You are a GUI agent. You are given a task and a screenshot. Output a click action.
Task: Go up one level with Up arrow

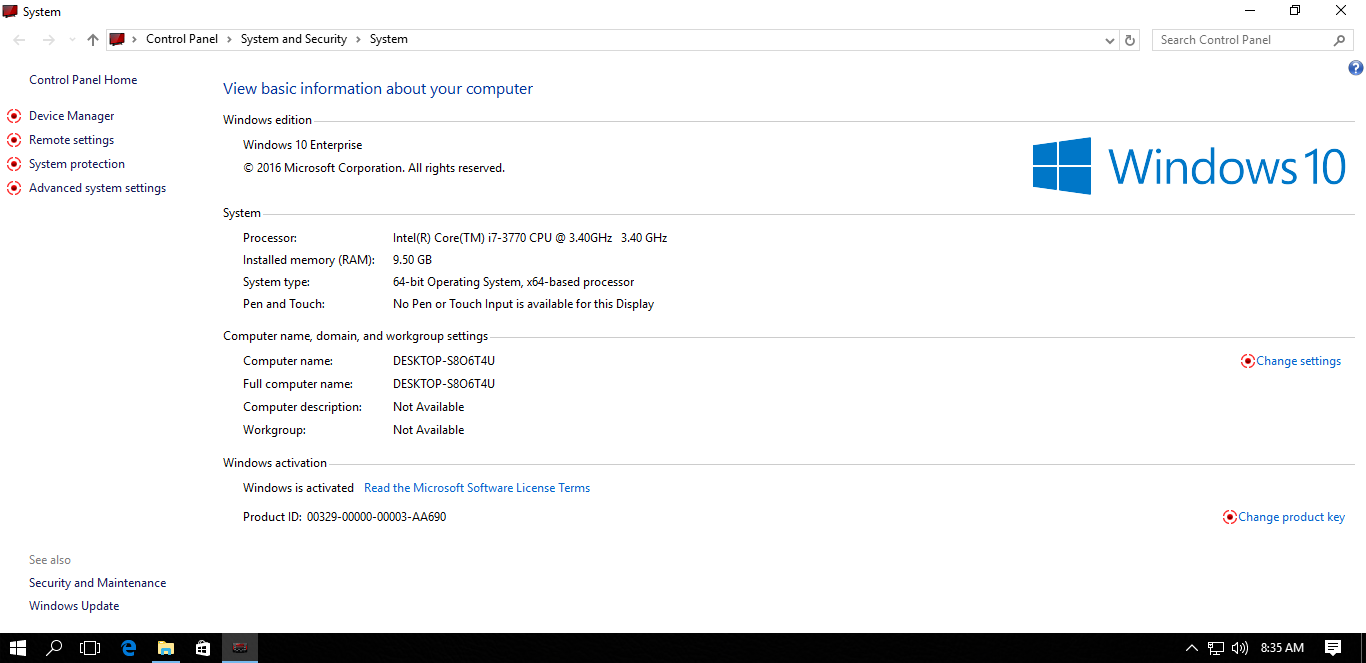tap(93, 40)
